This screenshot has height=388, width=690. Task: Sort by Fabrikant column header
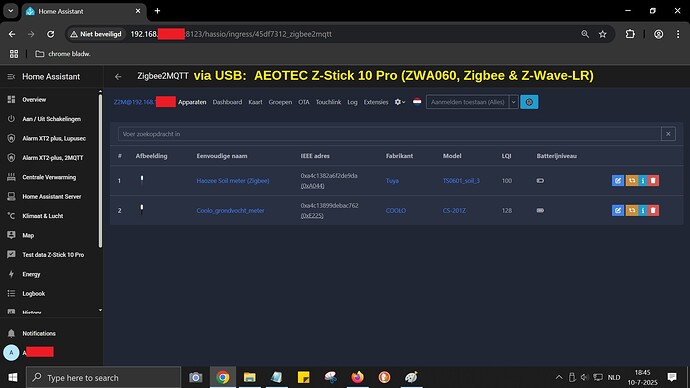399,156
